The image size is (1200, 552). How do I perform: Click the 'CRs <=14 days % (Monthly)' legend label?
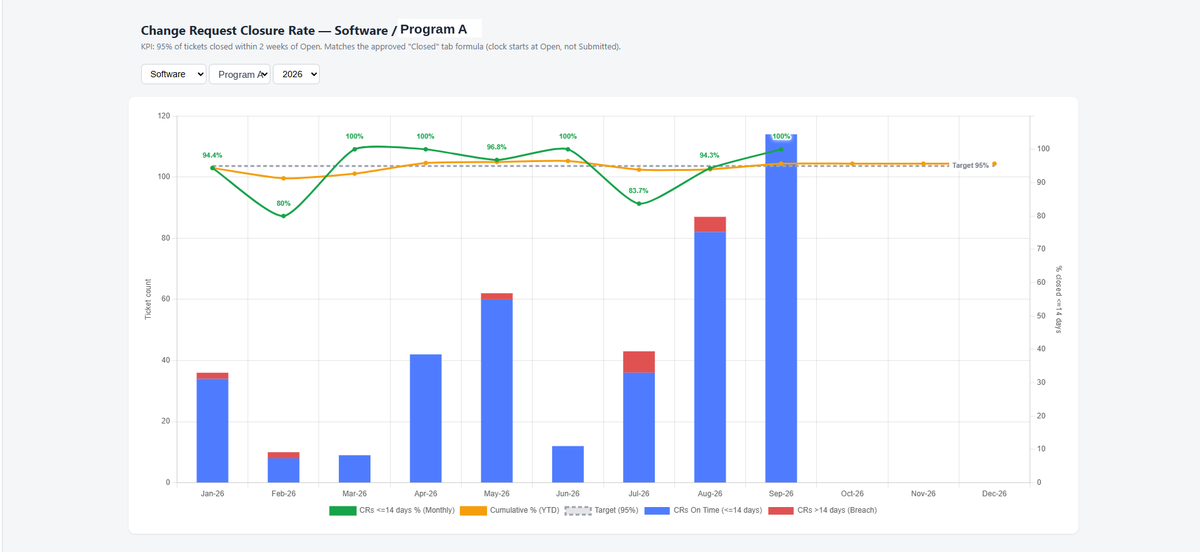coord(406,510)
